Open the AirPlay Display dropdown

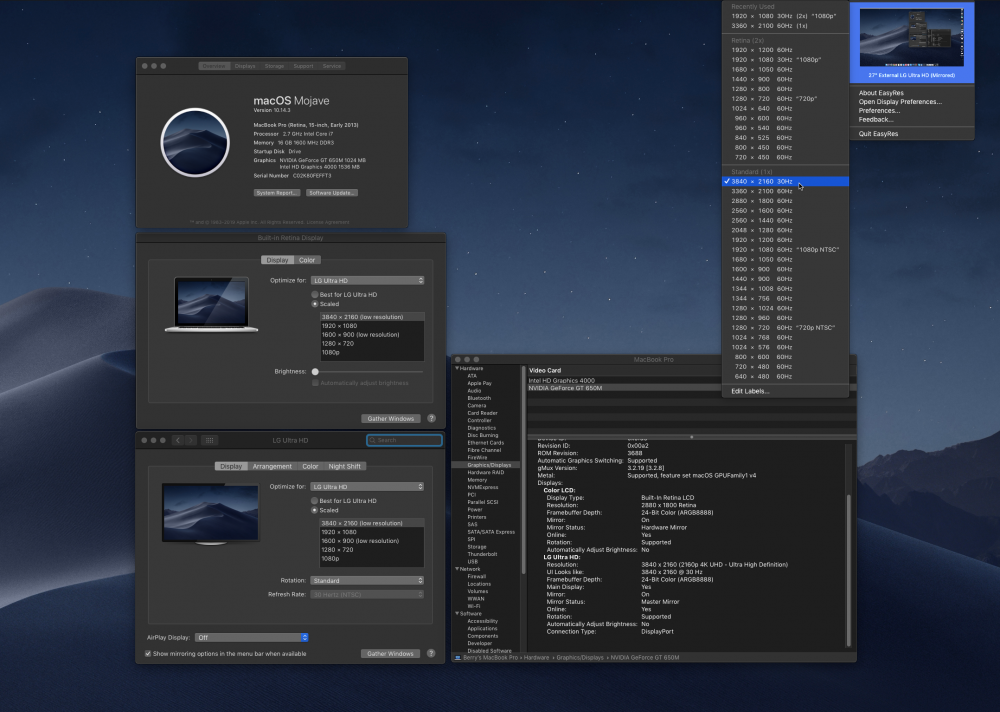[252, 637]
